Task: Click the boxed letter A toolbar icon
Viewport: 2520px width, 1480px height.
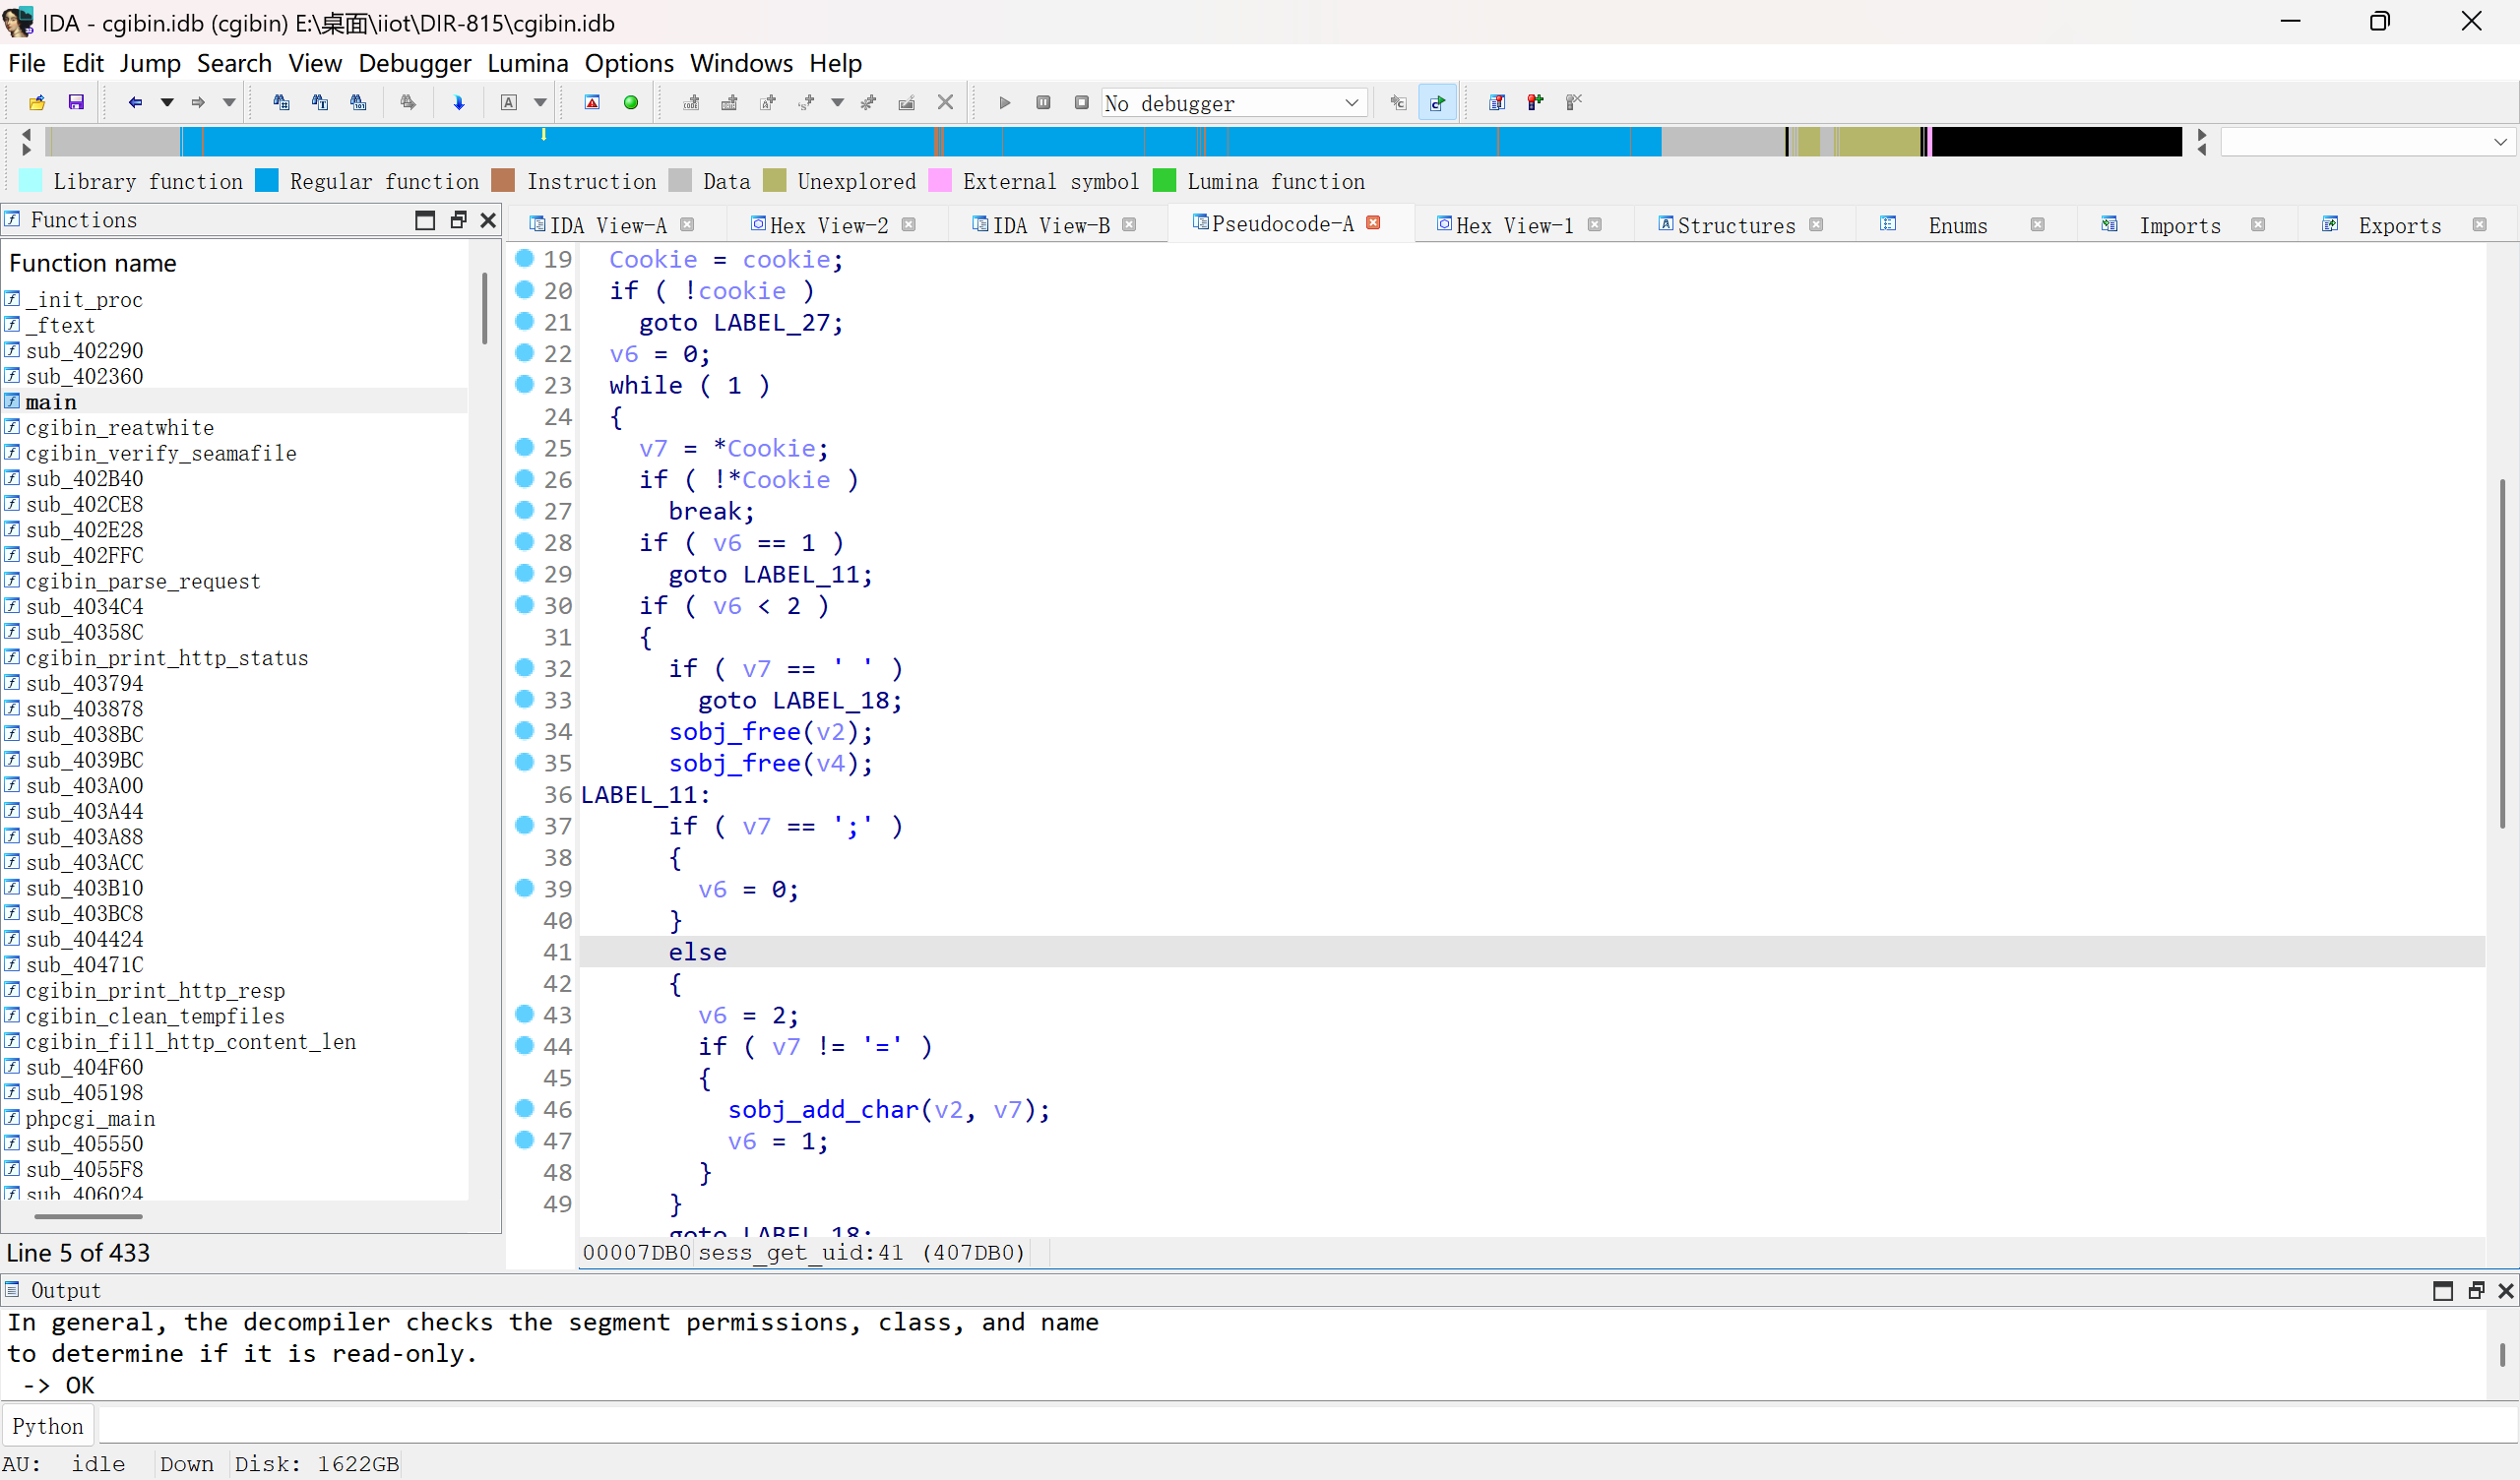Action: point(509,102)
